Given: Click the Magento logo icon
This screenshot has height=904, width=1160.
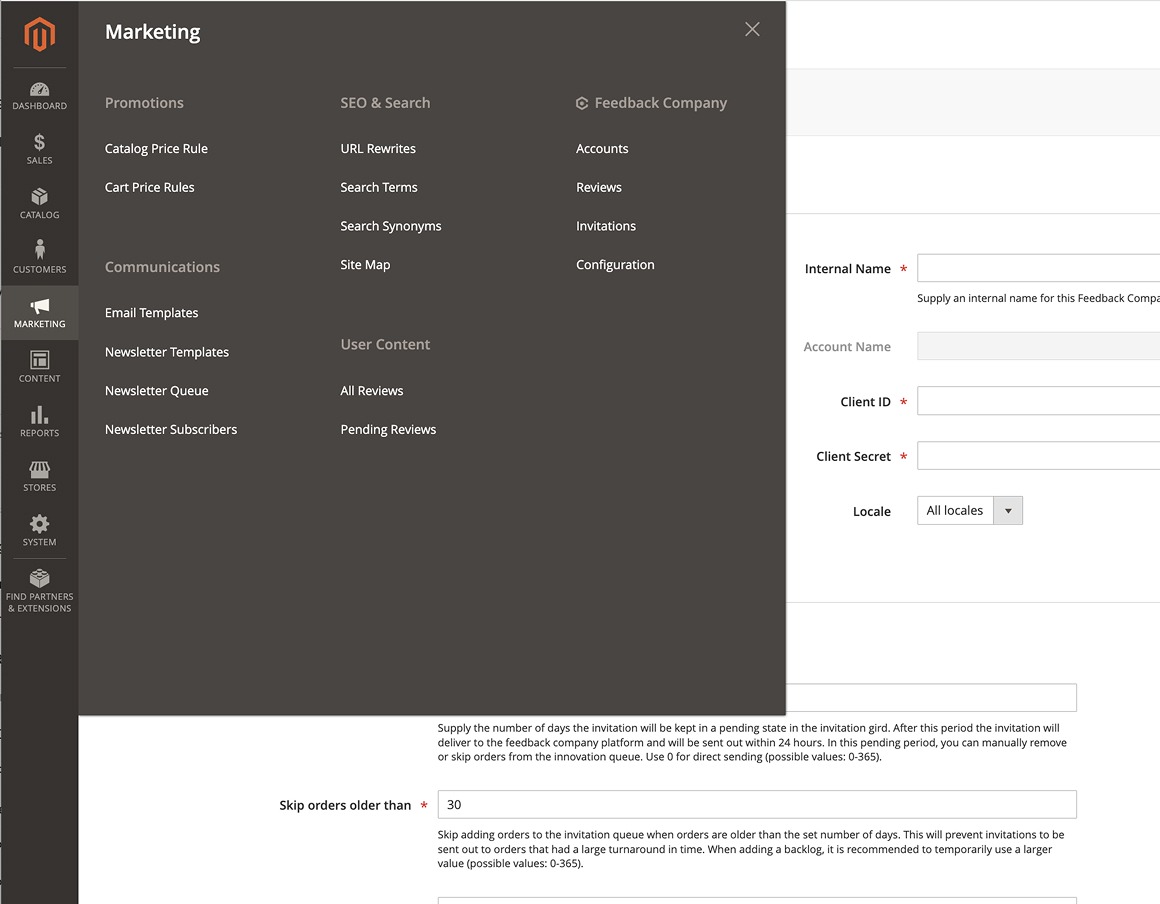Looking at the screenshot, I should (x=39, y=34).
